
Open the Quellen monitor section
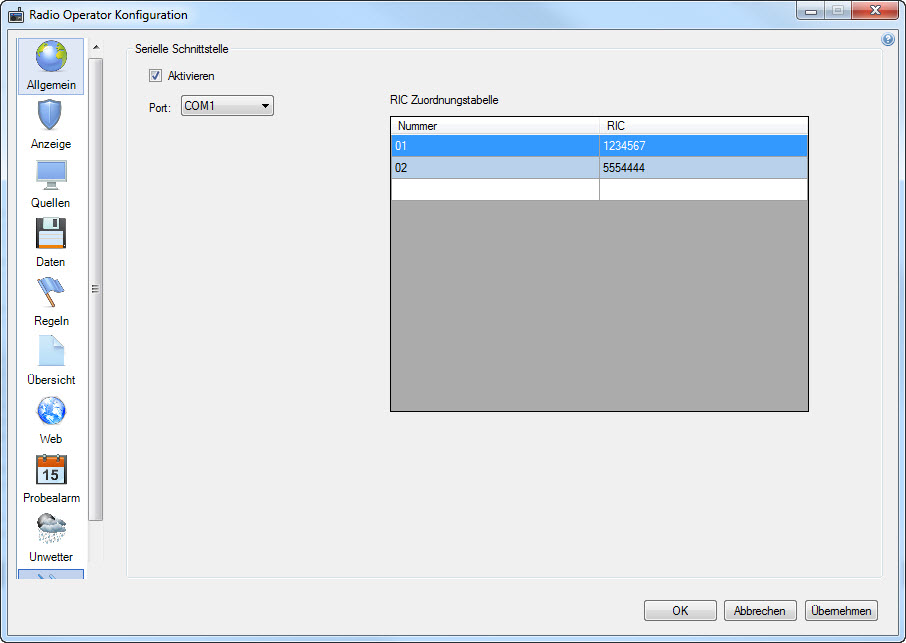click(51, 184)
